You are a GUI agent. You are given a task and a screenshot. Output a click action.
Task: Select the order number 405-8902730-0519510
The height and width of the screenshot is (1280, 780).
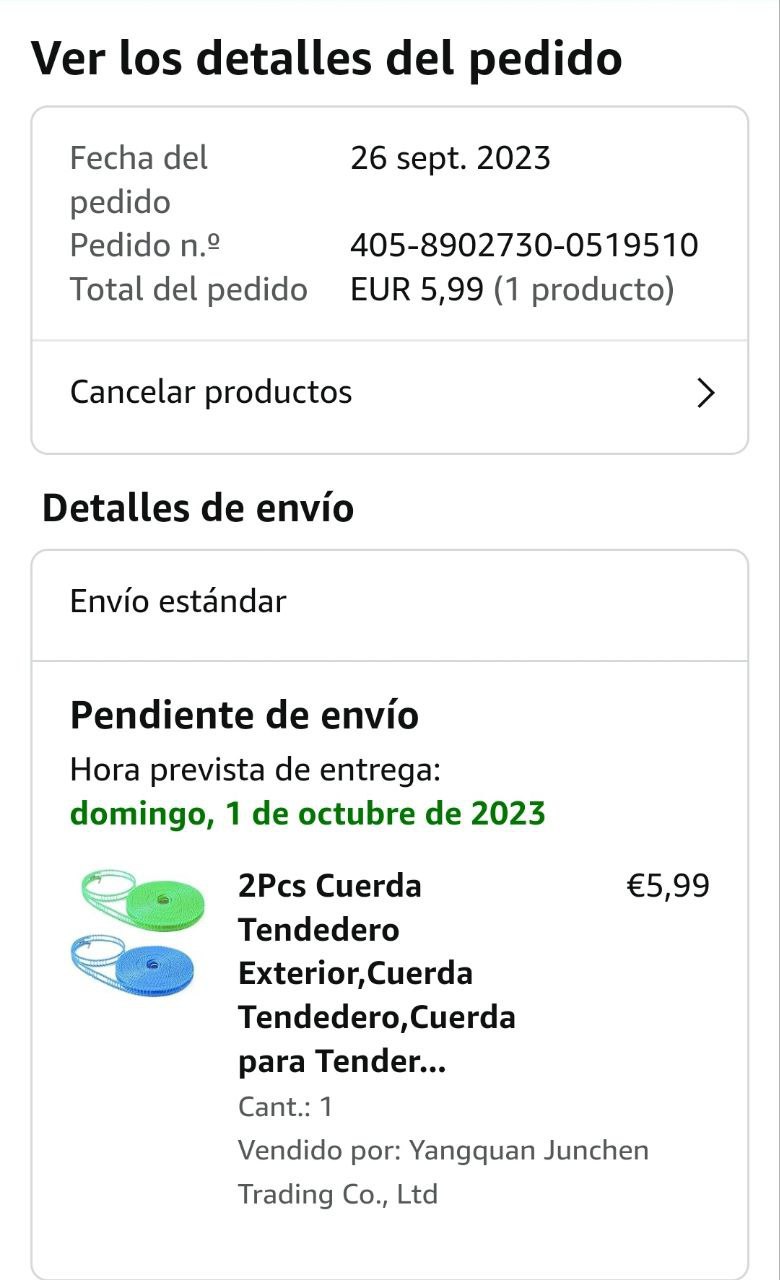point(524,245)
